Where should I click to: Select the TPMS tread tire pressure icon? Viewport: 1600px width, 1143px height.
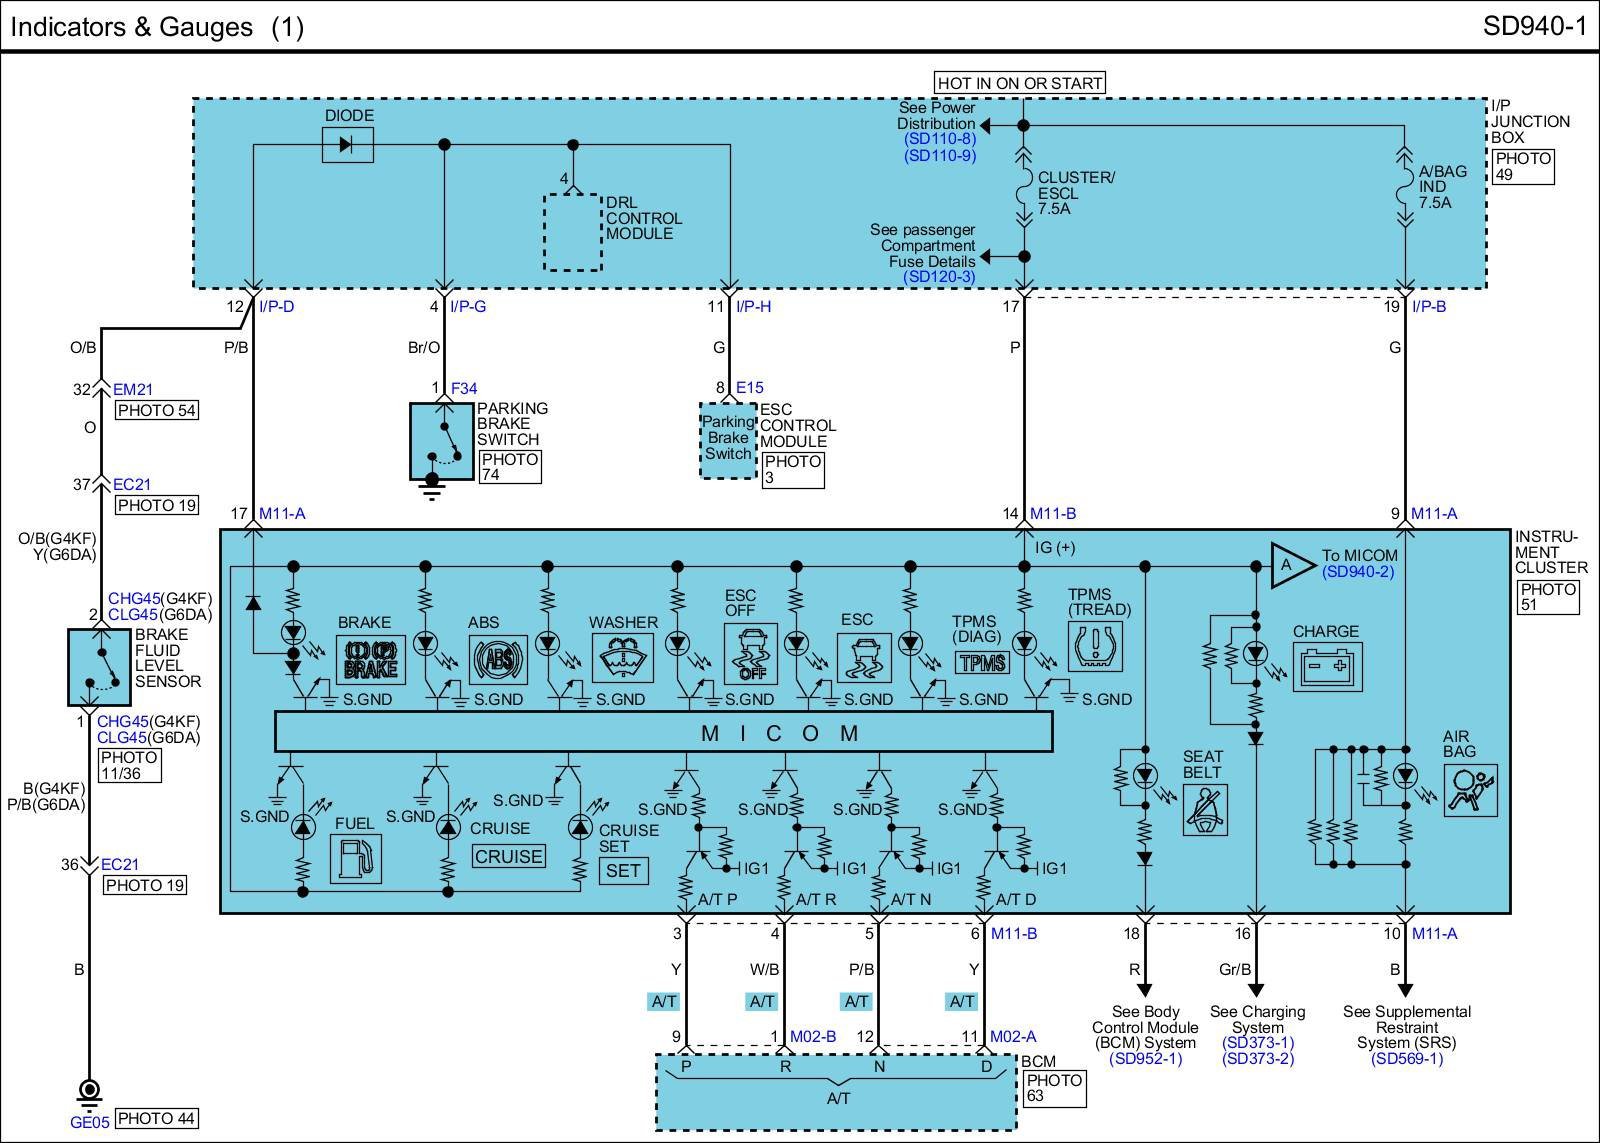[1095, 649]
